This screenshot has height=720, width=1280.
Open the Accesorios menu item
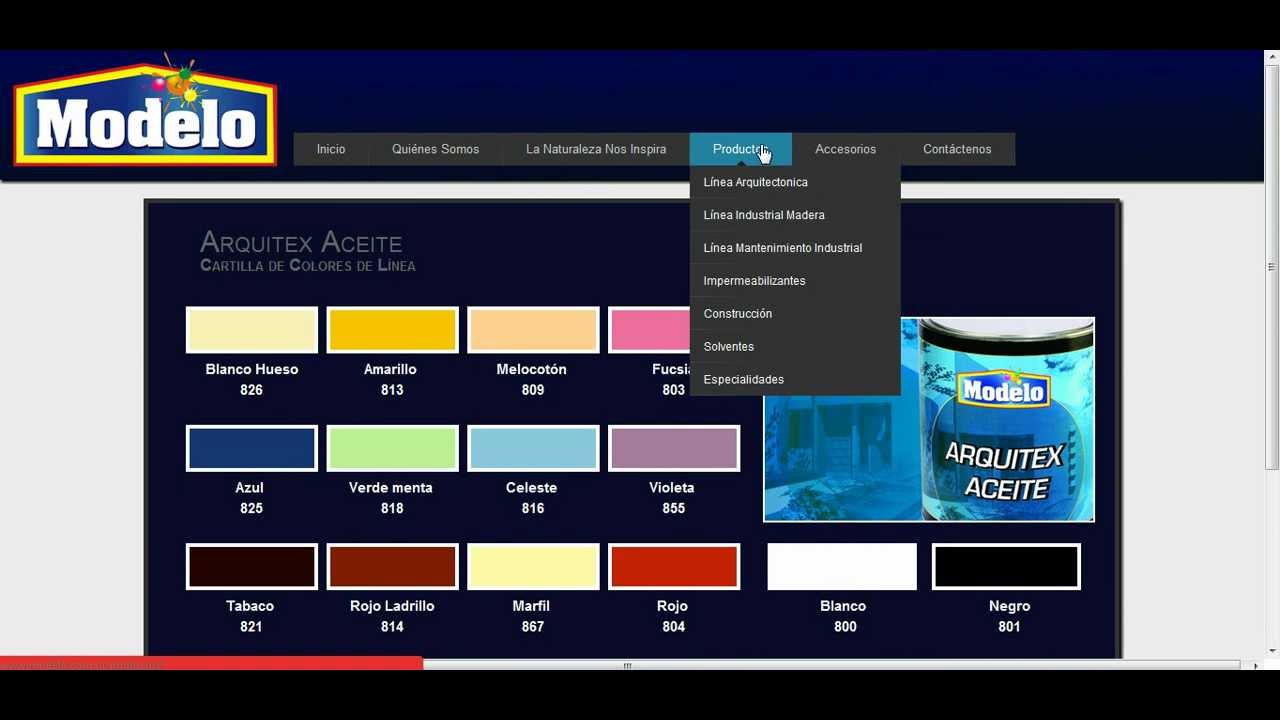[x=845, y=149]
